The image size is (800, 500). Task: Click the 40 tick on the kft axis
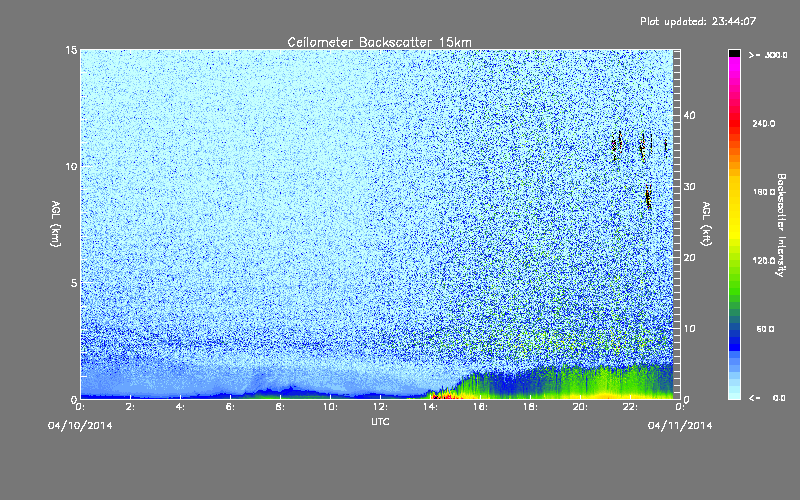pyautogui.click(x=689, y=115)
